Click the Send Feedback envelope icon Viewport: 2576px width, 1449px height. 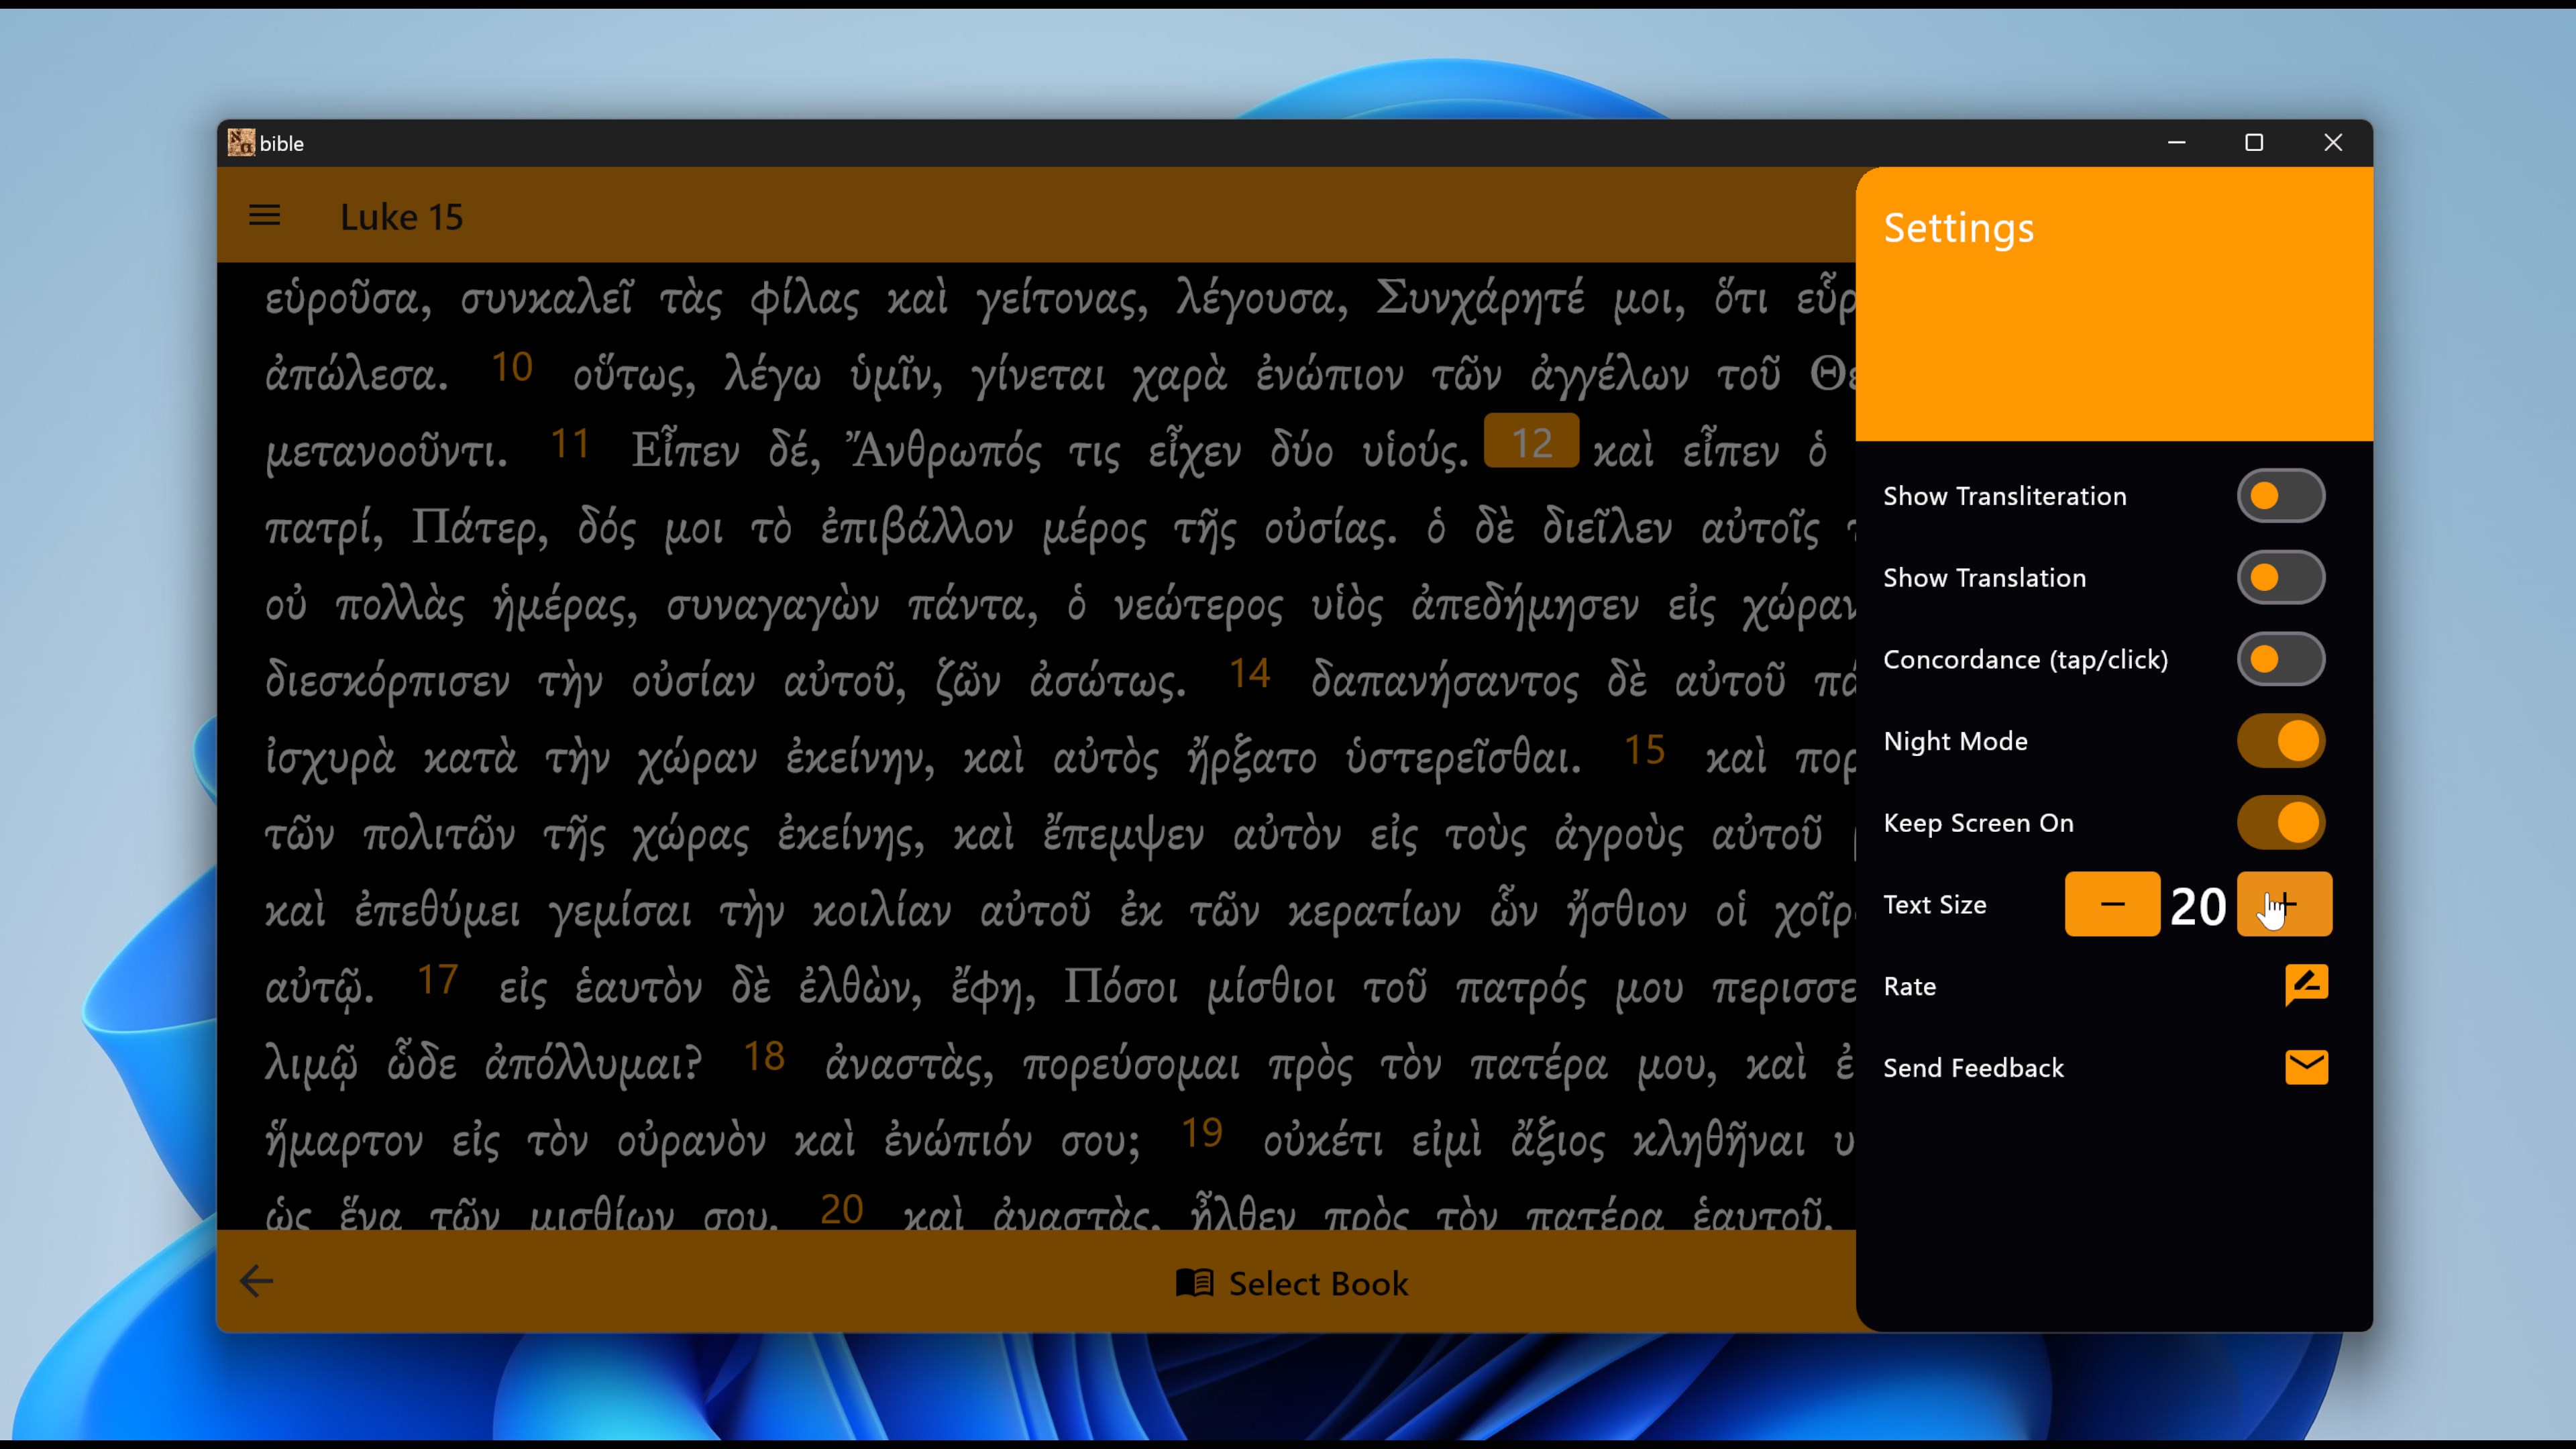coord(2306,1067)
